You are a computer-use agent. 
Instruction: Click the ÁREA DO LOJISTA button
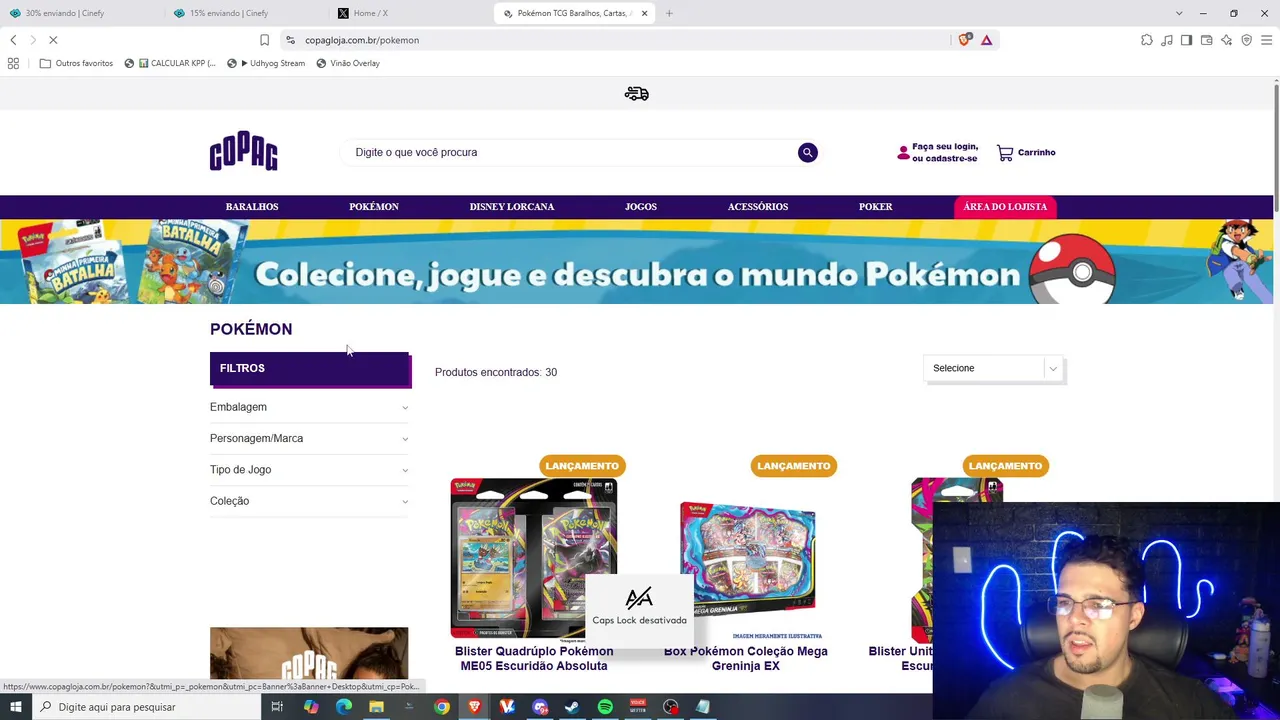tap(1005, 207)
